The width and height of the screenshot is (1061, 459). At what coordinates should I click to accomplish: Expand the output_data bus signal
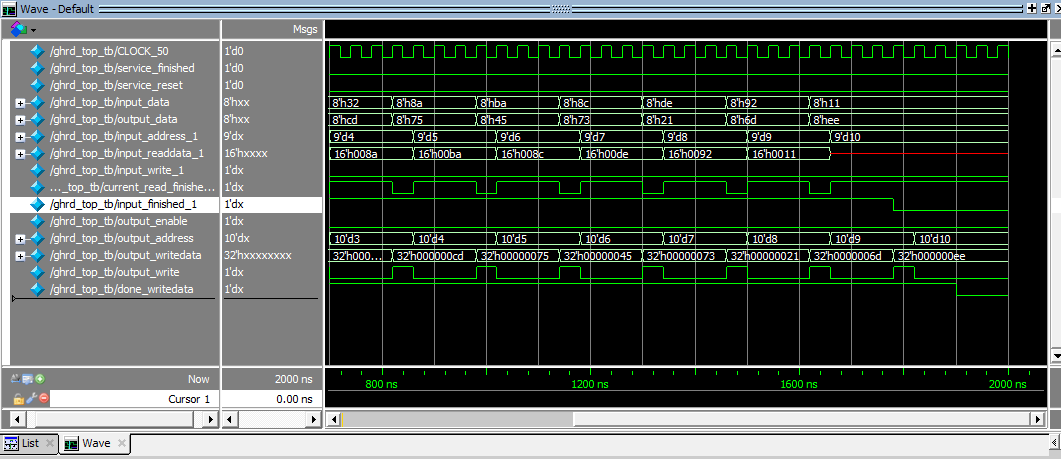pyautogui.click(x=20, y=120)
